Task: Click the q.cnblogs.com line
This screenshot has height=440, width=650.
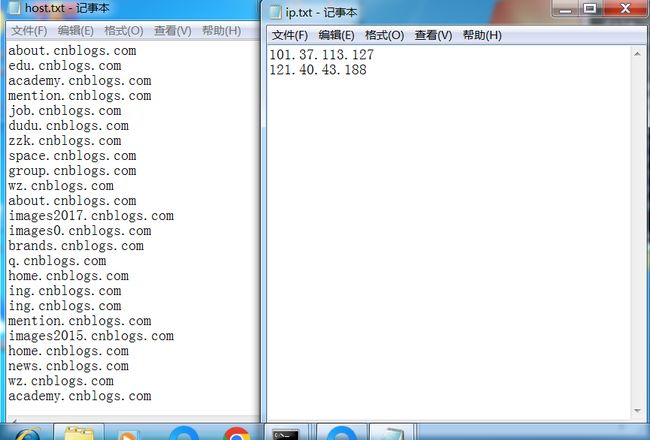Action: [x=57, y=261]
